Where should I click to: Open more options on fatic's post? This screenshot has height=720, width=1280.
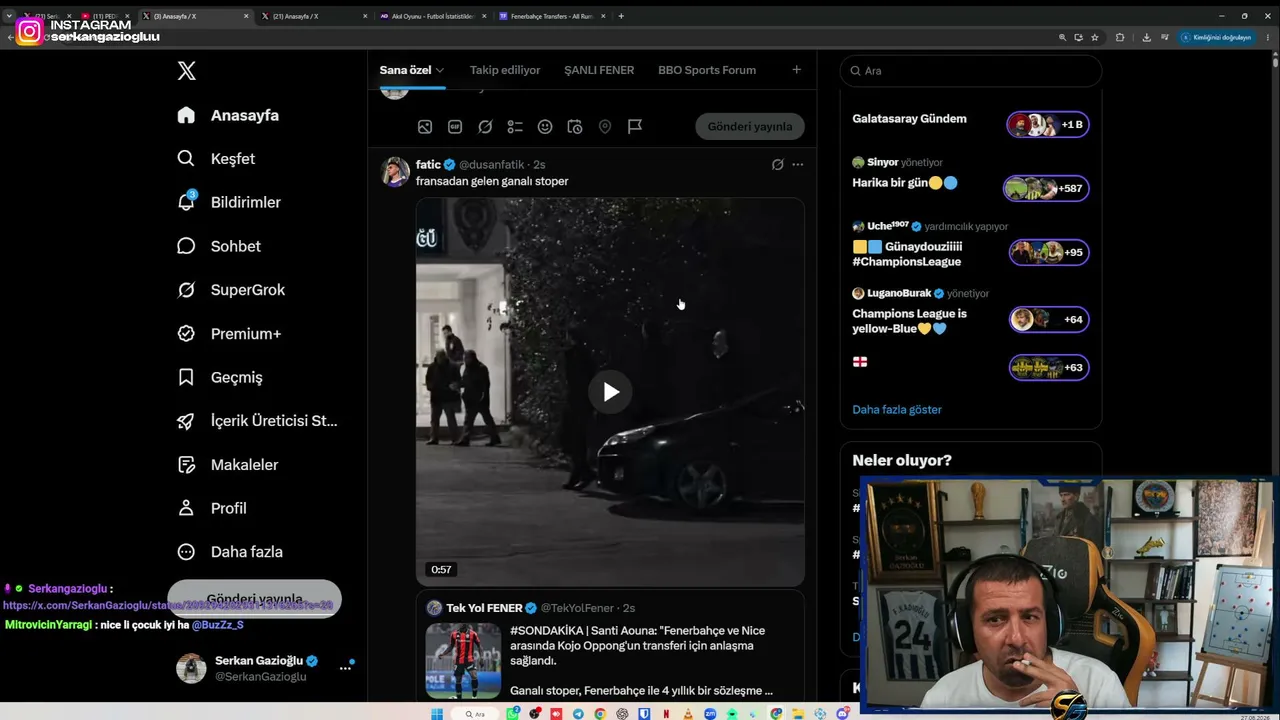point(797,164)
